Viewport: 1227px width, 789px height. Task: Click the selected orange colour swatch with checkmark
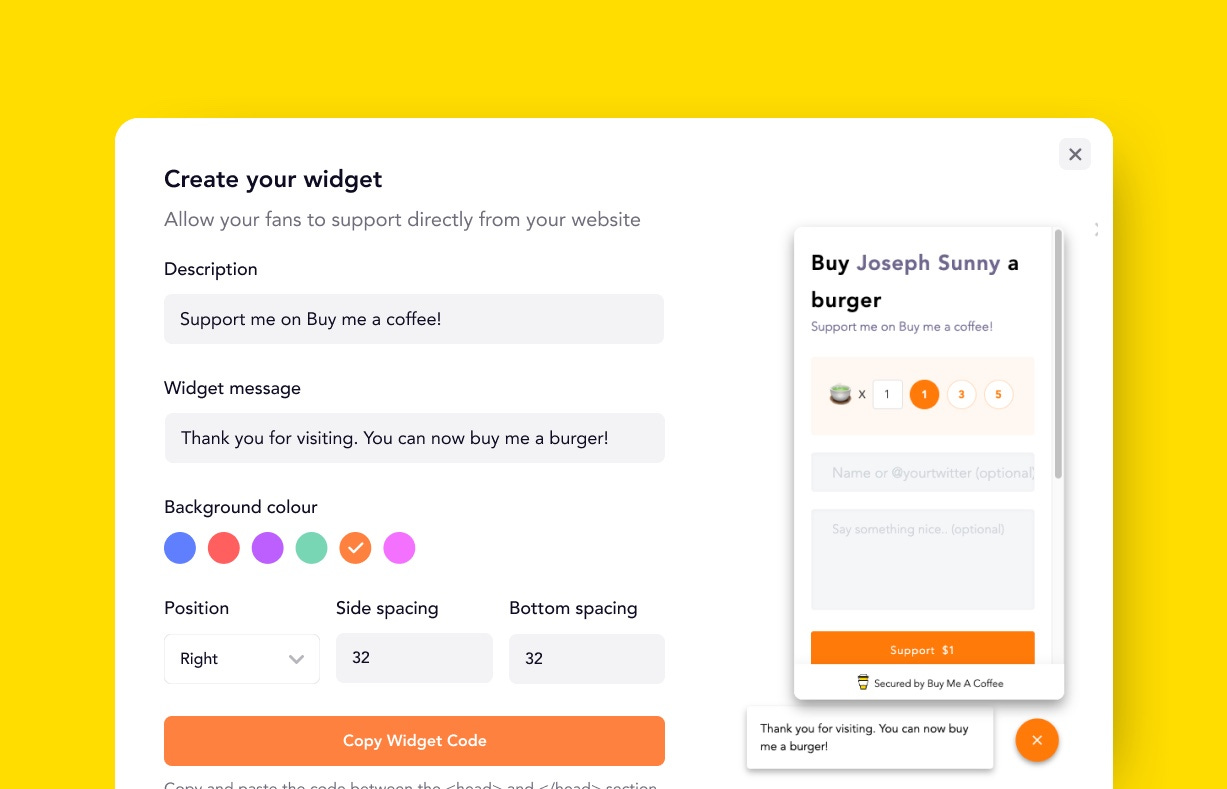click(355, 548)
